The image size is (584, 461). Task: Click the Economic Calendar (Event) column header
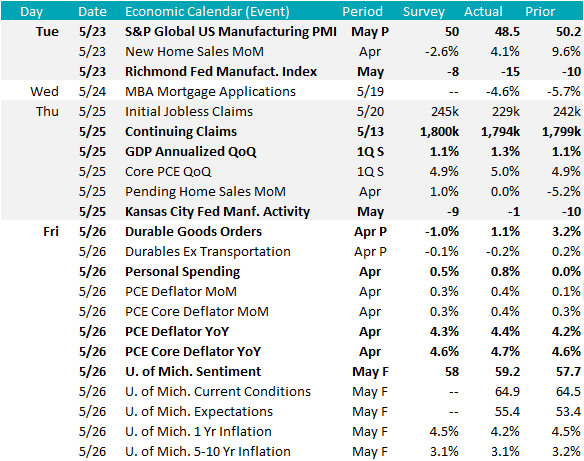(x=207, y=12)
